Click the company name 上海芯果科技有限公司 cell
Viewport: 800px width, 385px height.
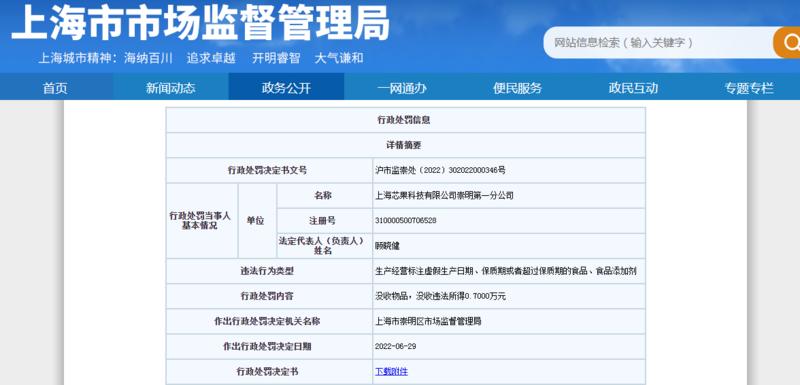coord(509,195)
